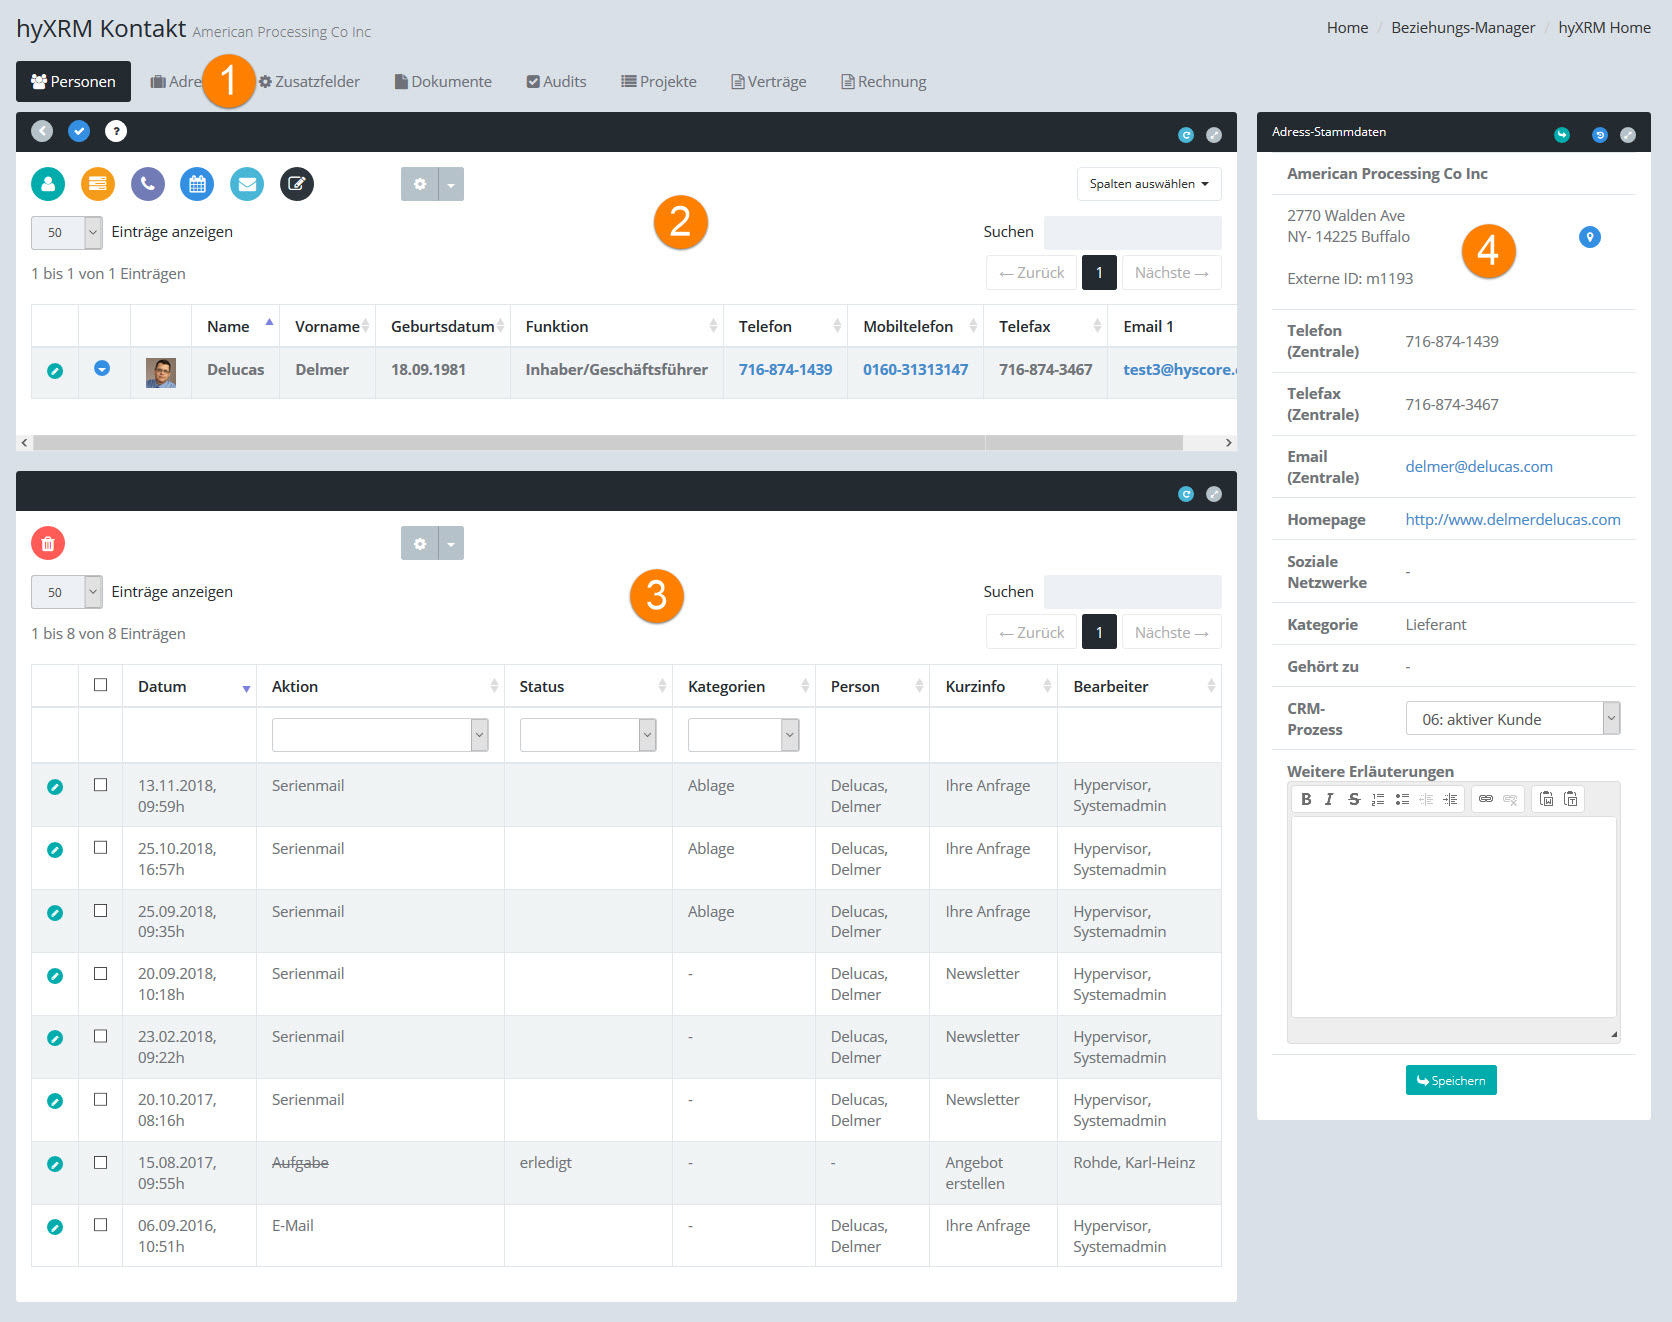Click the Bold button in text editor
Viewport: 1672px width, 1322px height.
[1306, 799]
